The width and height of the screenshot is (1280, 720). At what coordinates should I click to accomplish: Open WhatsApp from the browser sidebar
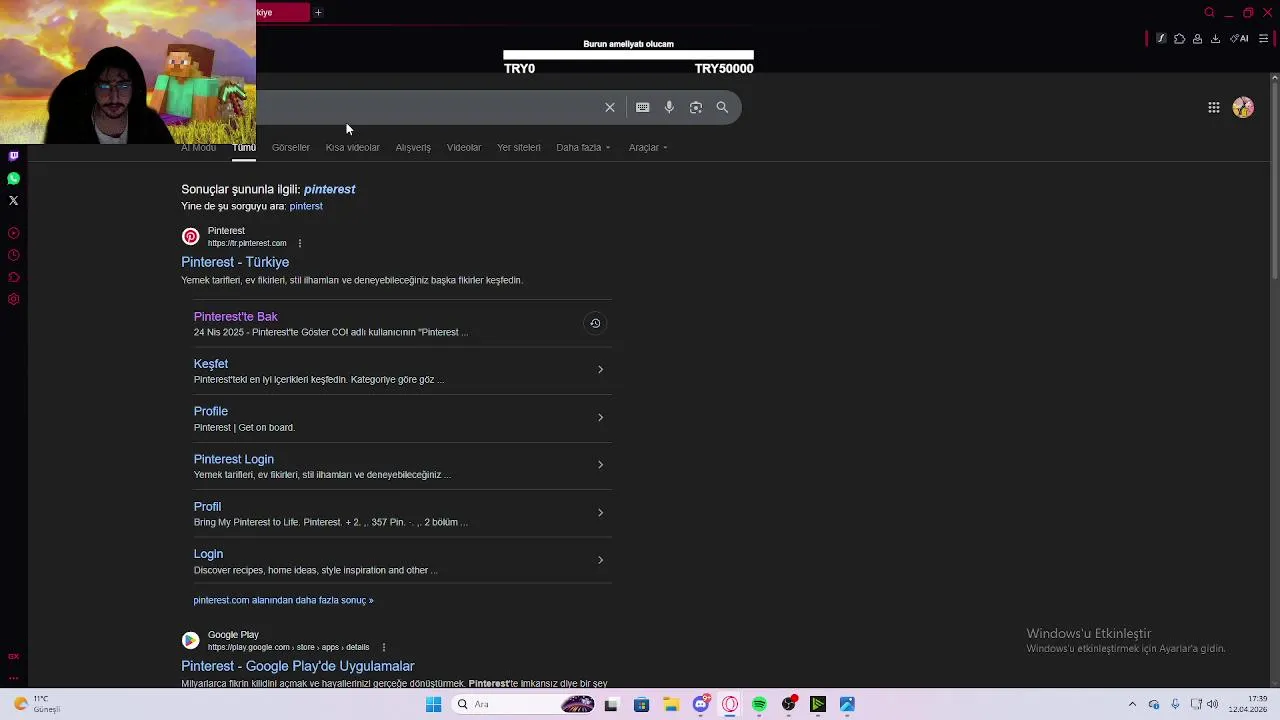pos(13,178)
